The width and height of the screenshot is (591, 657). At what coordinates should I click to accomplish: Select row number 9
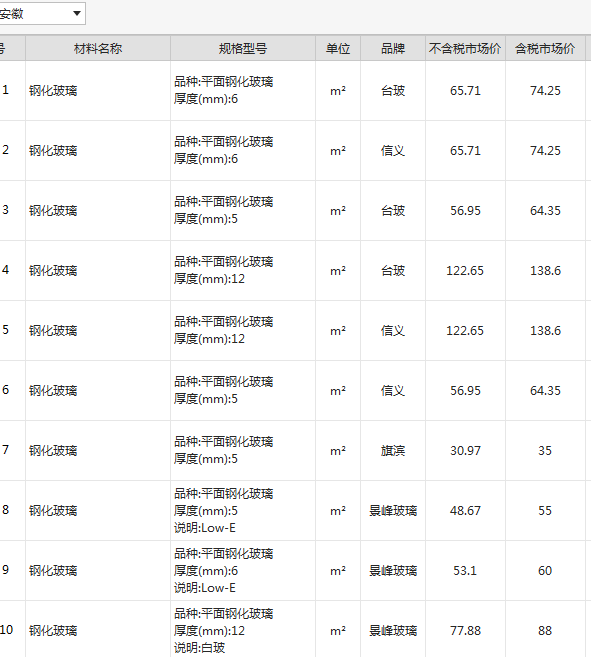coord(5,569)
